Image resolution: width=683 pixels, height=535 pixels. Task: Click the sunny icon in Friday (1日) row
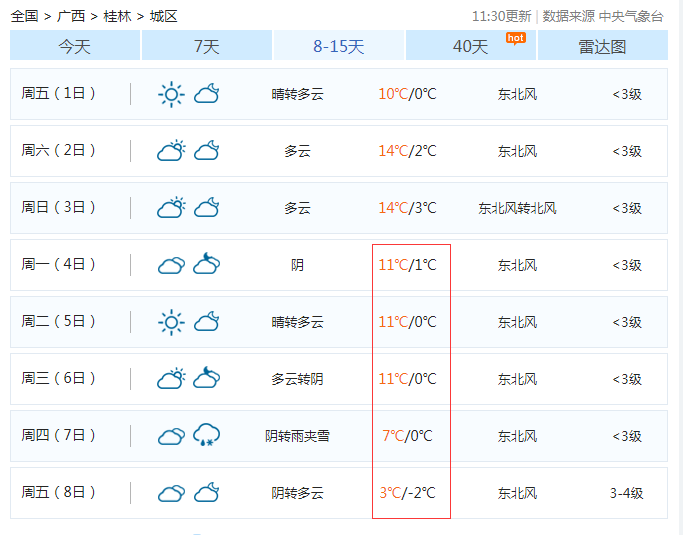(x=172, y=94)
